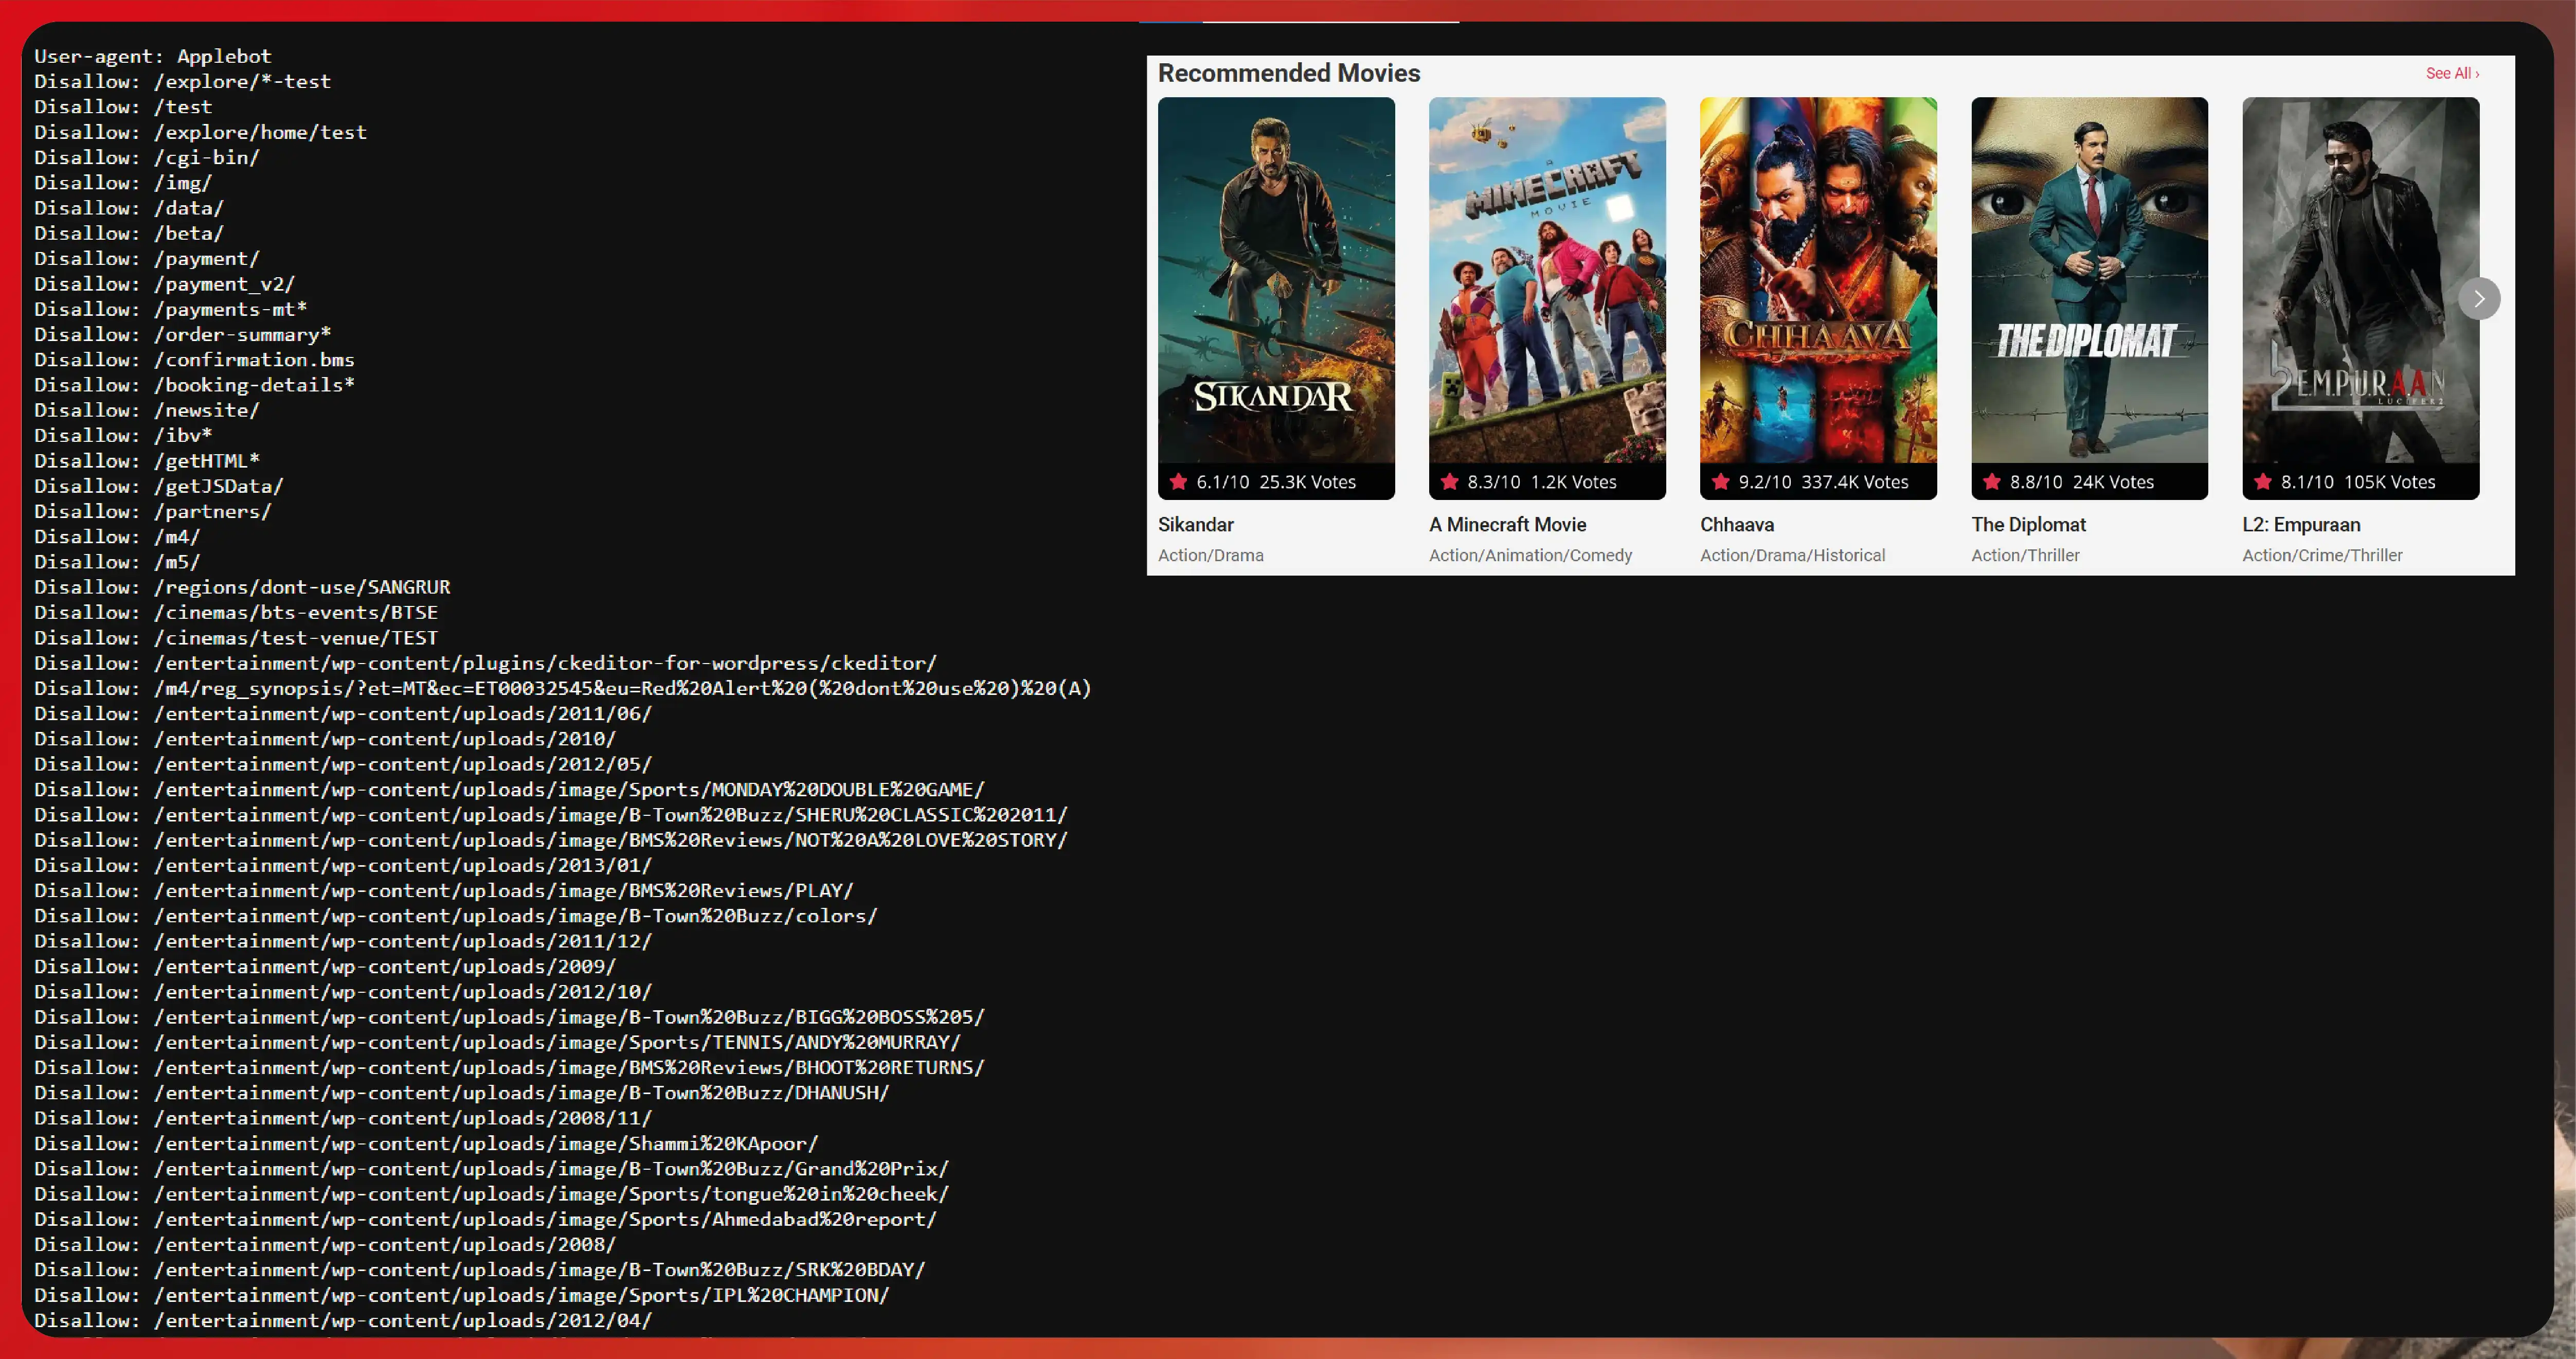
Task: Click the Disallow: /partners/ line
Action: pos(153,511)
